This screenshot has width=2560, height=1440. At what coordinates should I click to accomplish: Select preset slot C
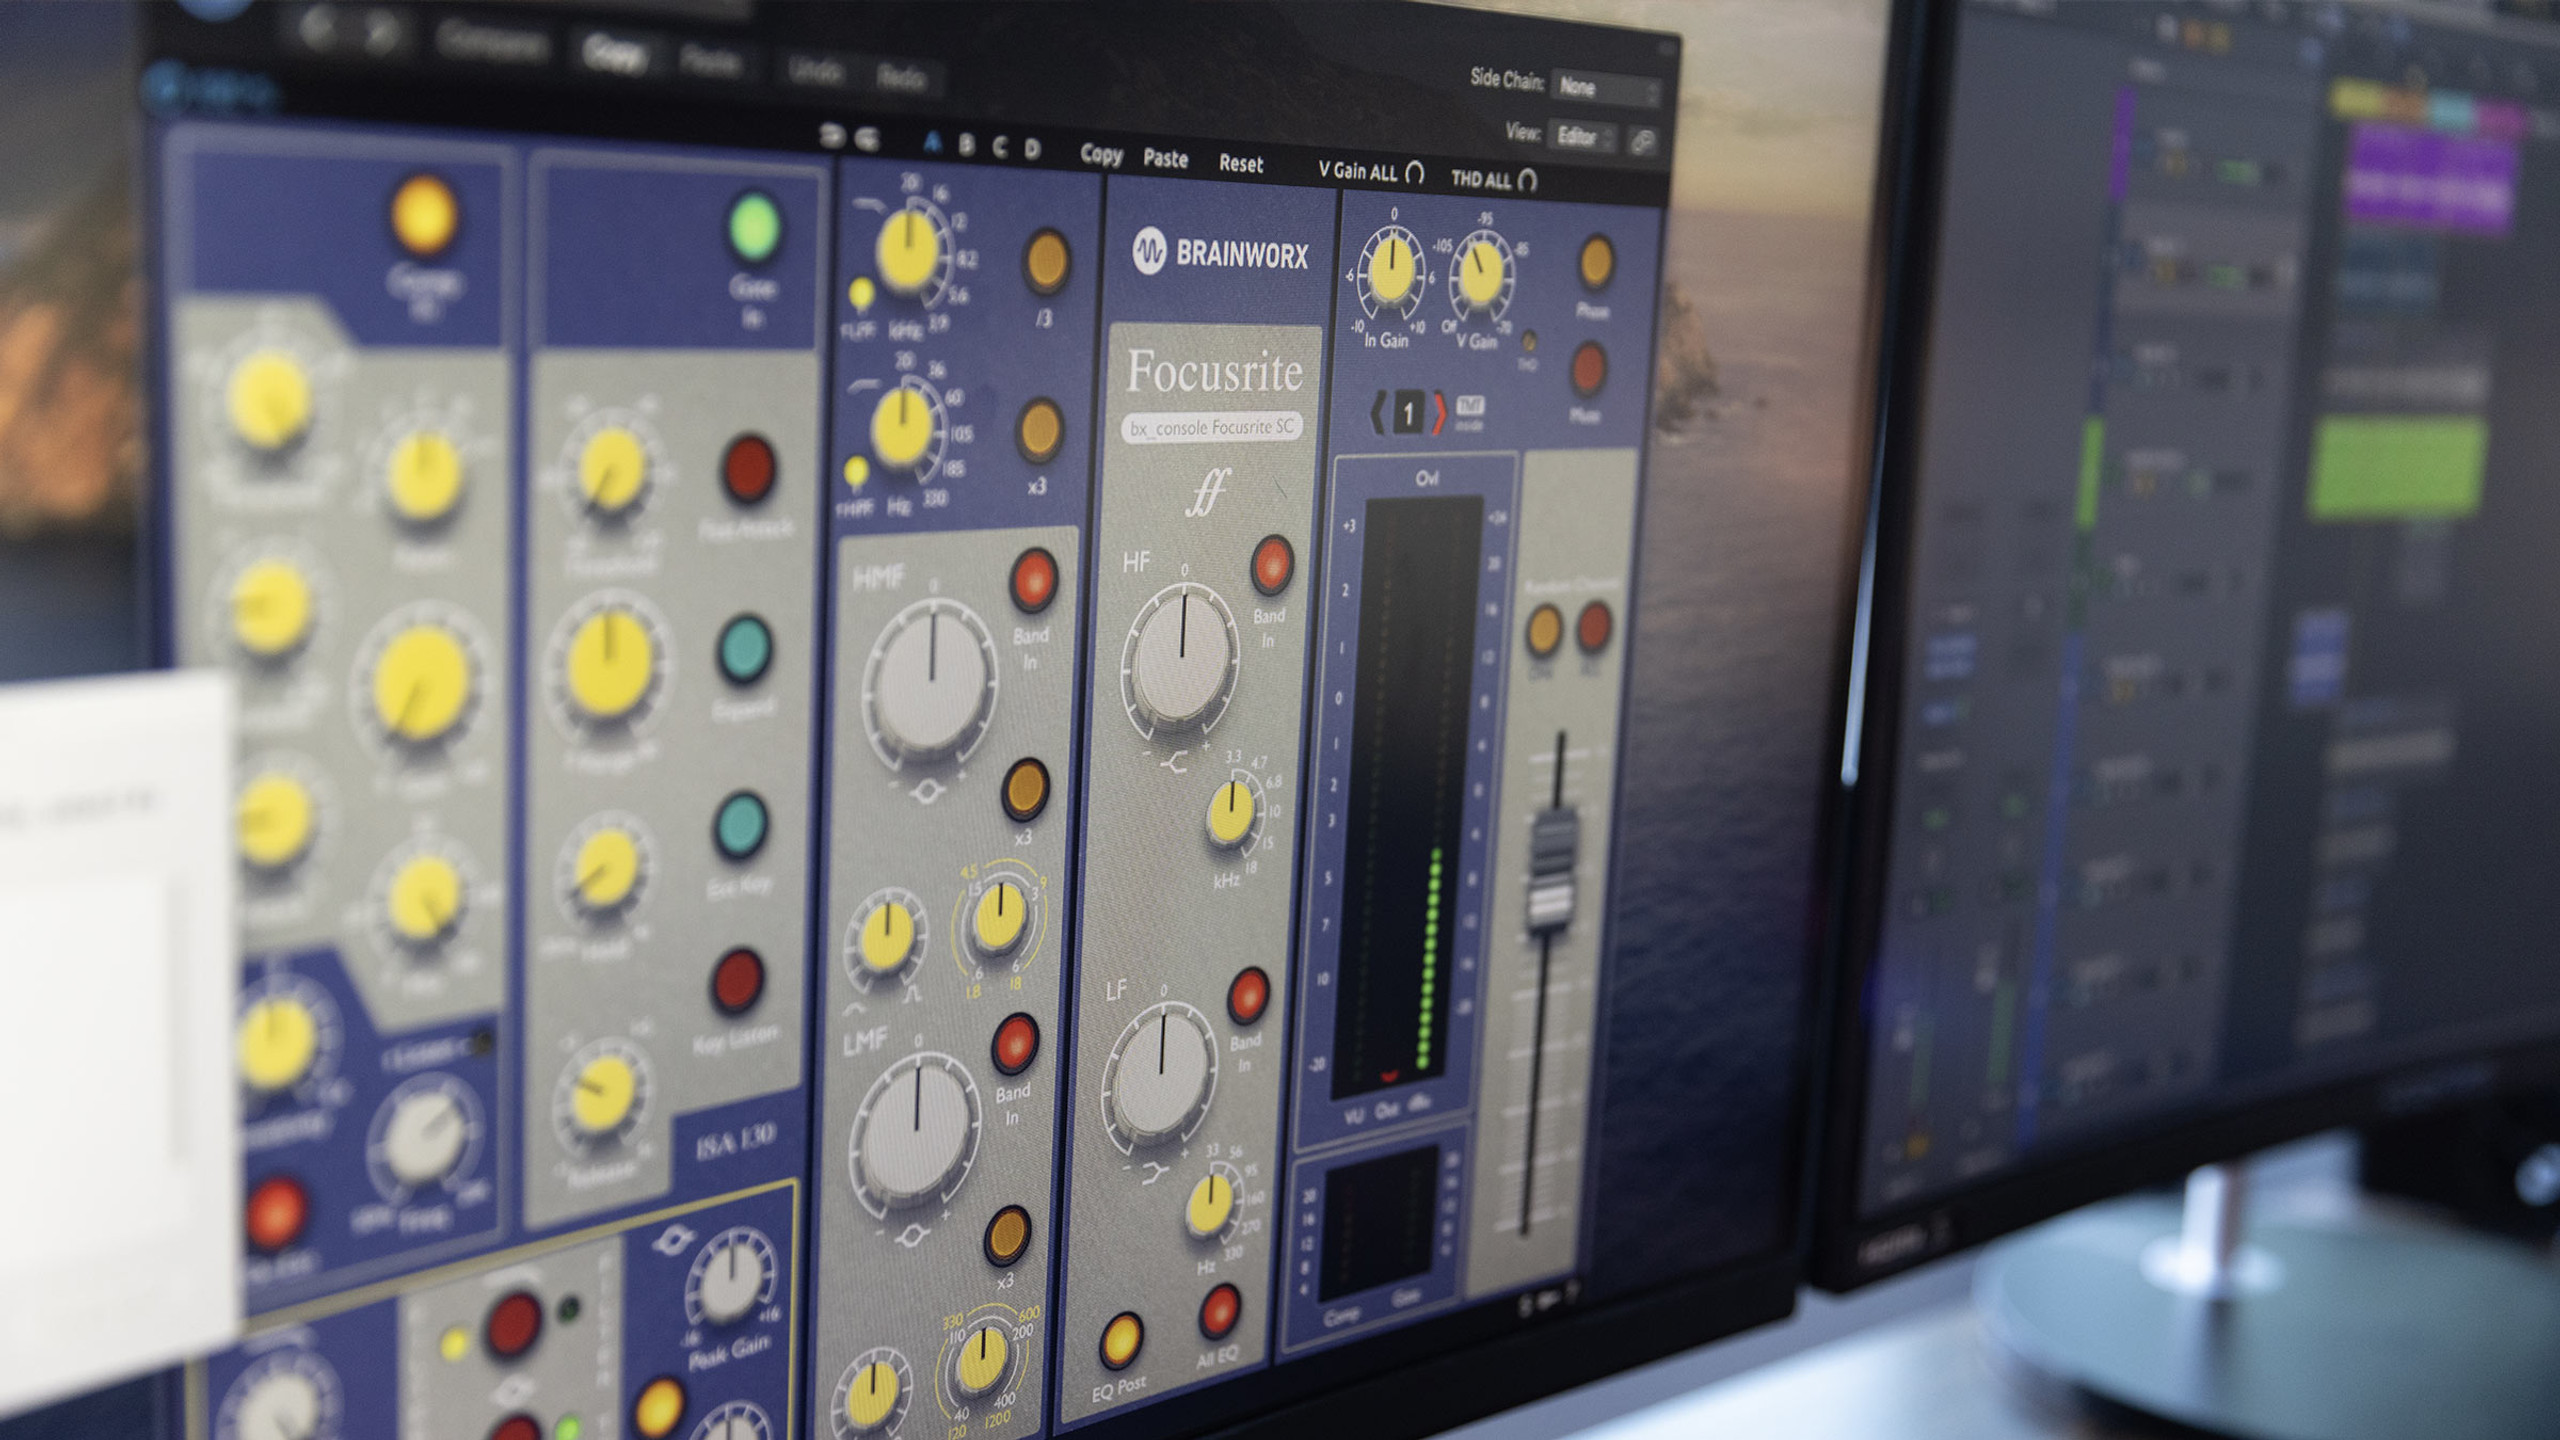tap(999, 148)
